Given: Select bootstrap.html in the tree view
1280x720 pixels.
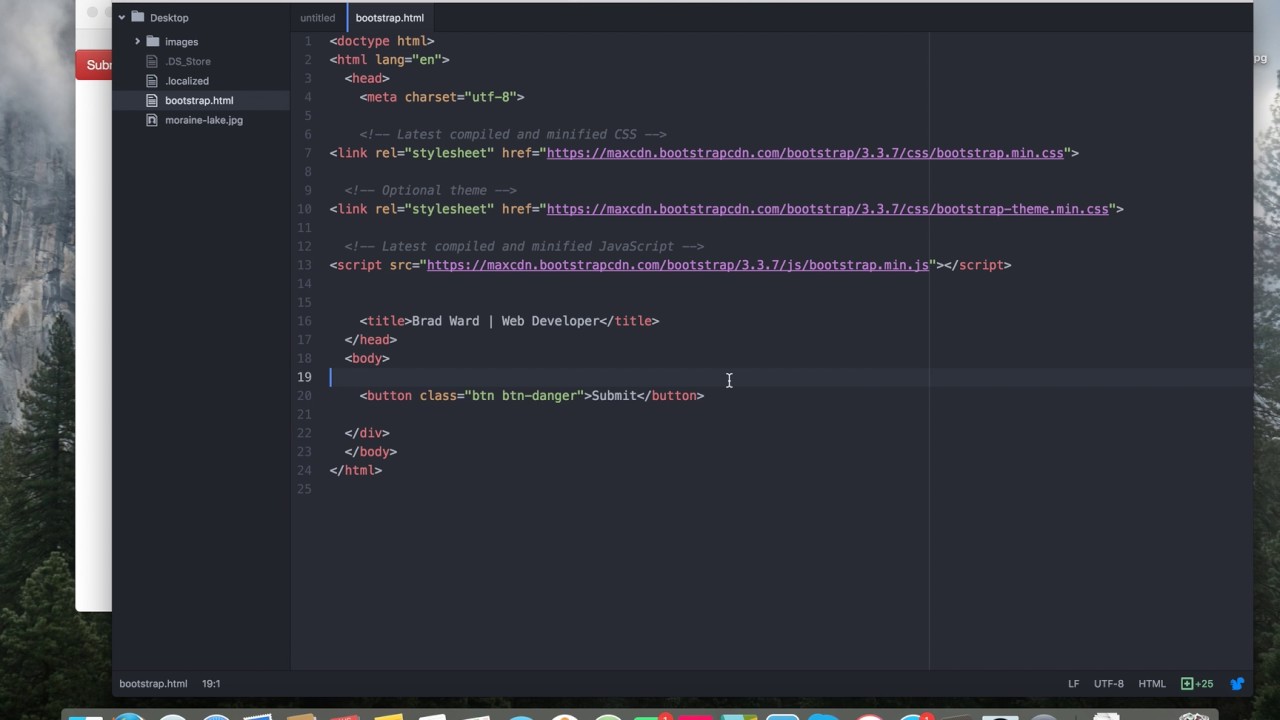Looking at the screenshot, I should tap(200, 100).
